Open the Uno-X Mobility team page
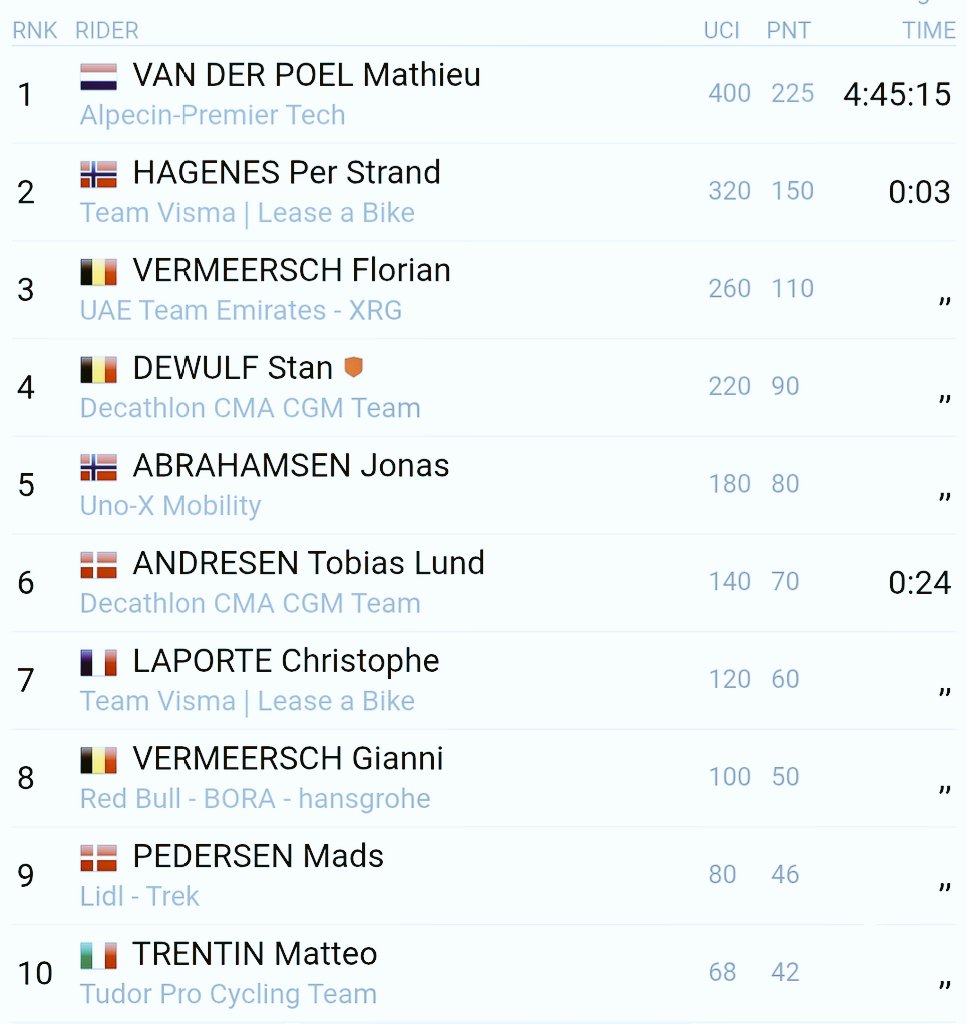 [x=170, y=506]
